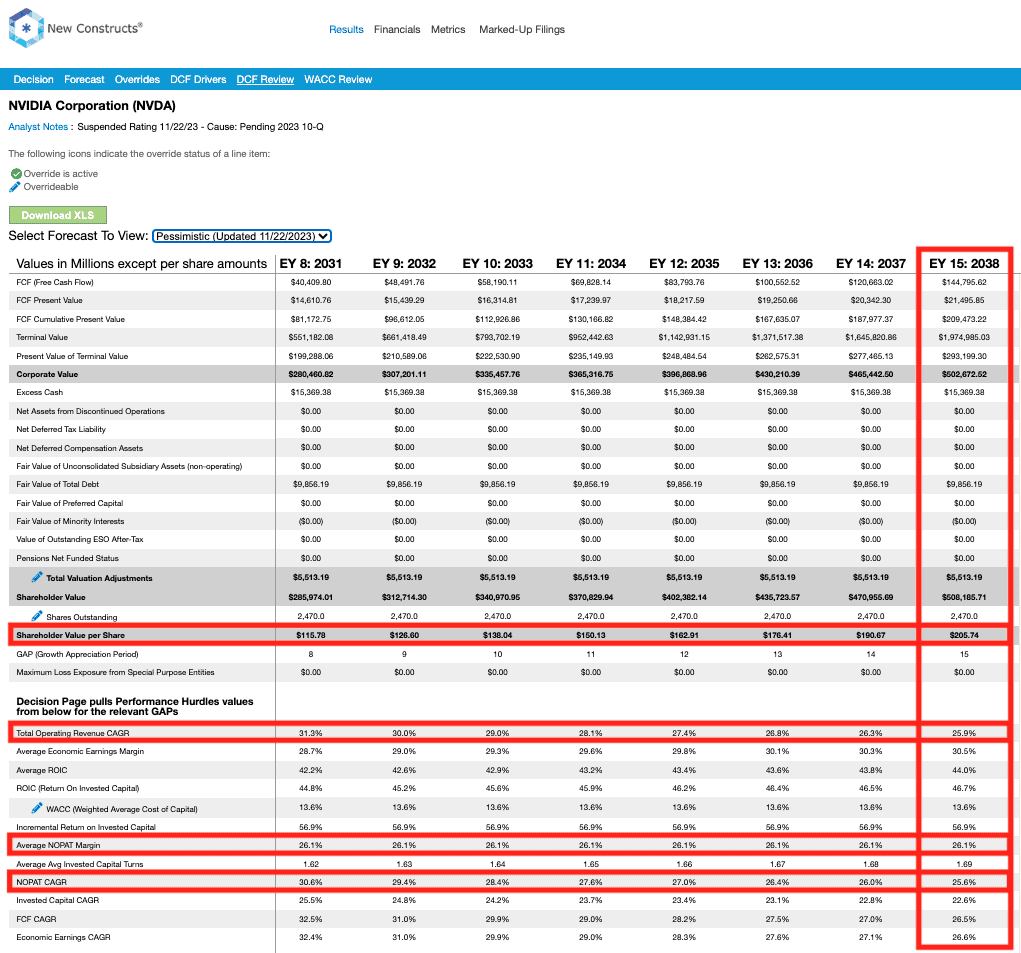
Task: Click the FCF (Free Cash Flow) row label
Action: pos(55,283)
